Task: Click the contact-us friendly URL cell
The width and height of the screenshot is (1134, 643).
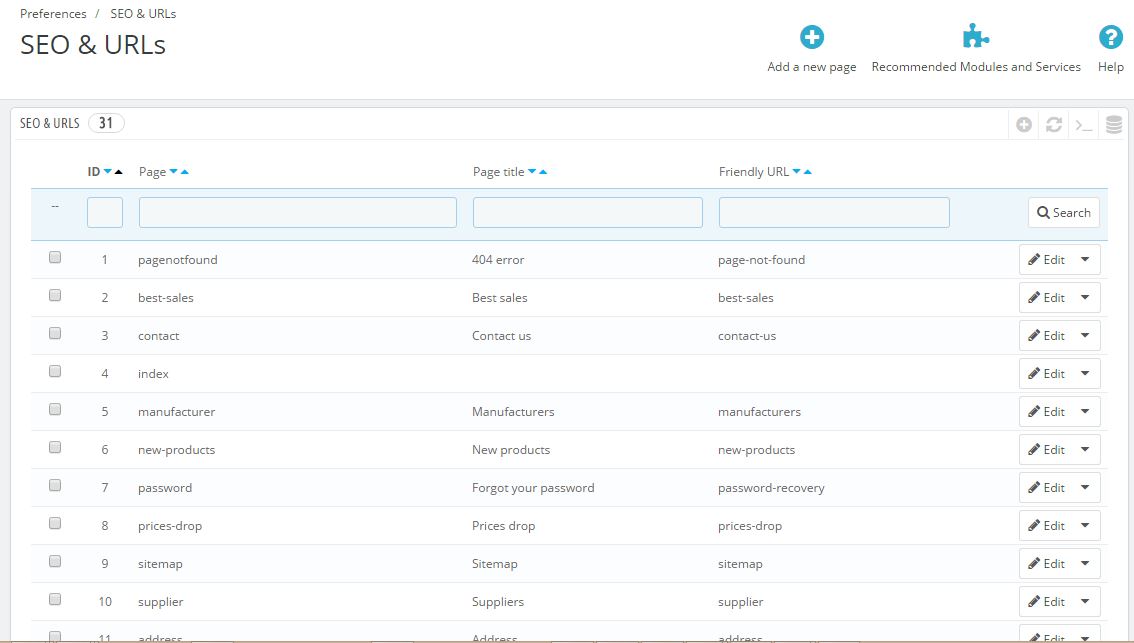Action: click(747, 336)
